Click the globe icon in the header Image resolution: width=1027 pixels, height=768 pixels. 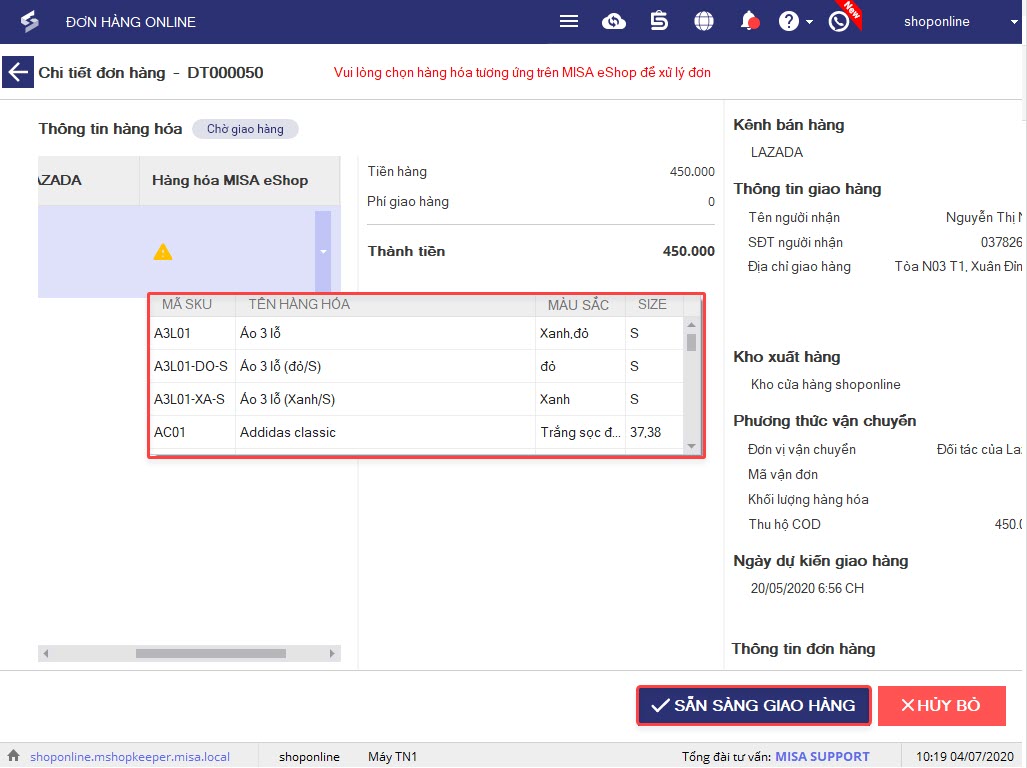click(x=704, y=22)
